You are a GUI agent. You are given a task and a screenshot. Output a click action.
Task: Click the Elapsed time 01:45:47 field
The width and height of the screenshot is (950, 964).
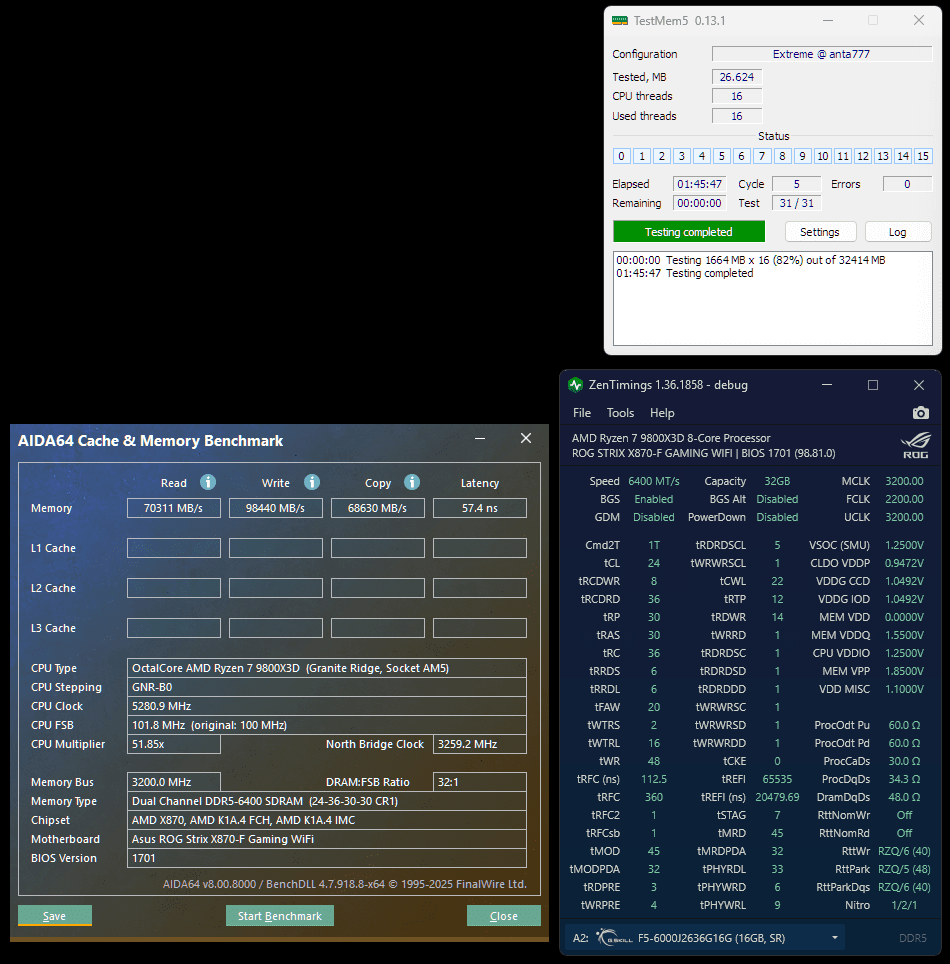[700, 184]
